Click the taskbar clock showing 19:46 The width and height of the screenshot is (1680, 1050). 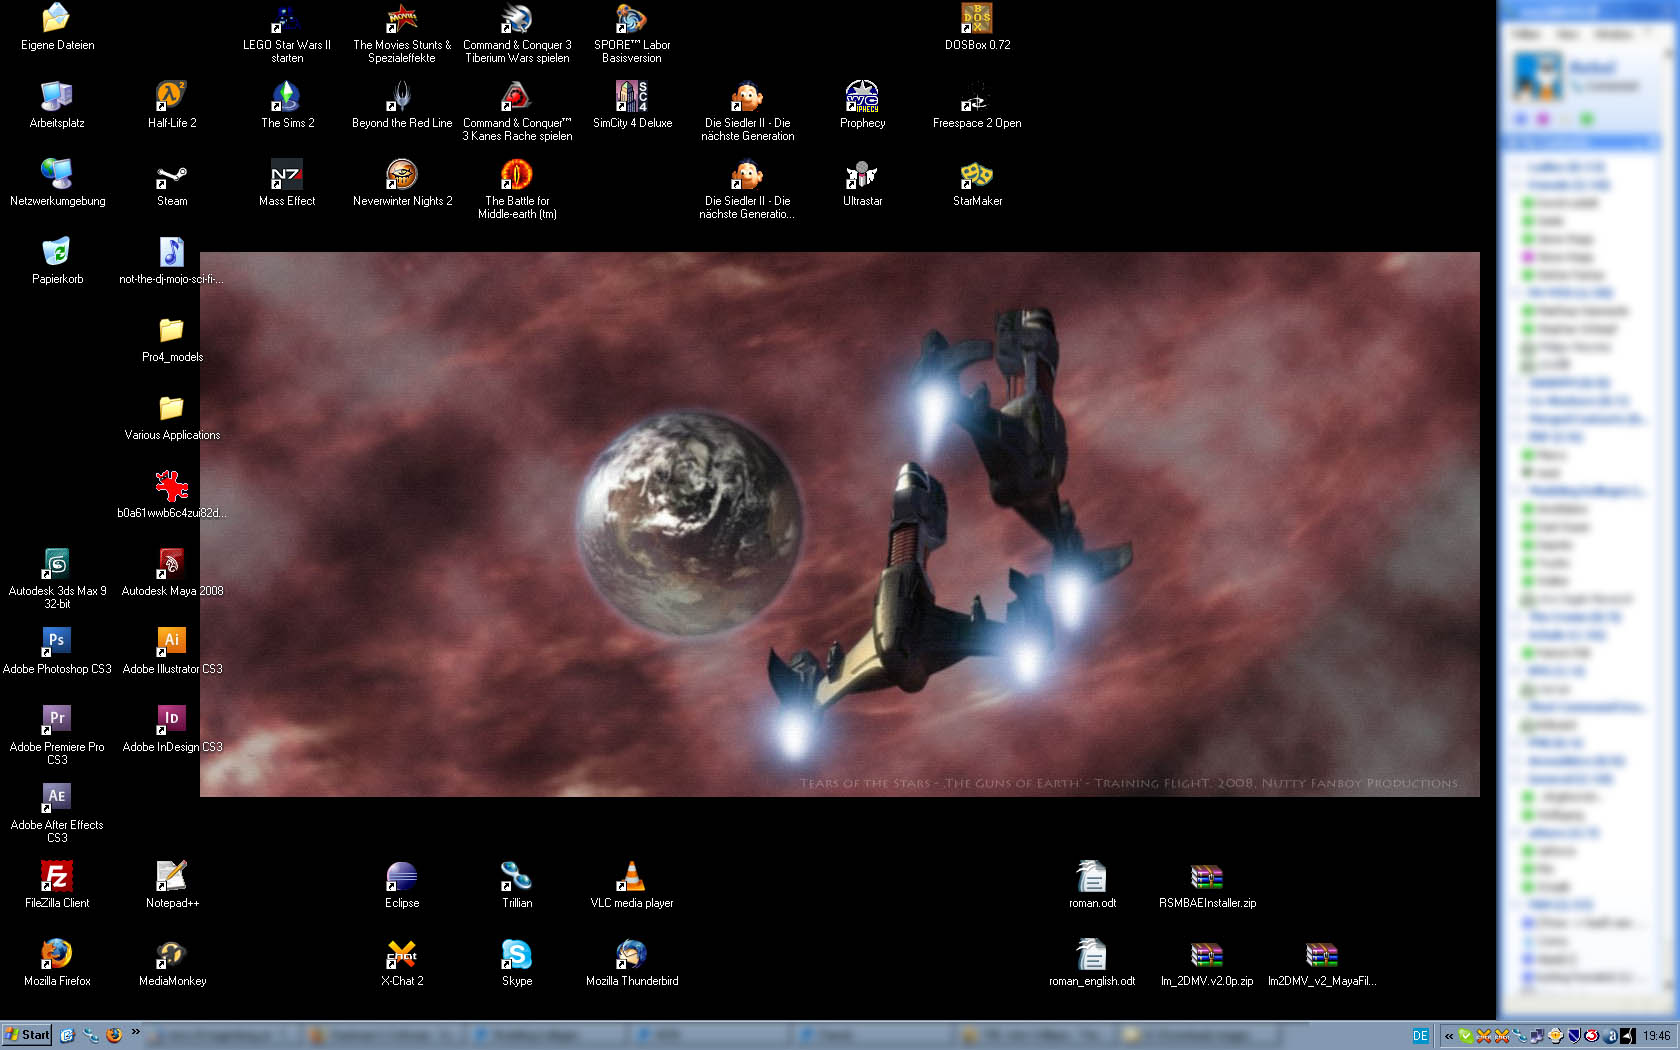pos(1656,1036)
